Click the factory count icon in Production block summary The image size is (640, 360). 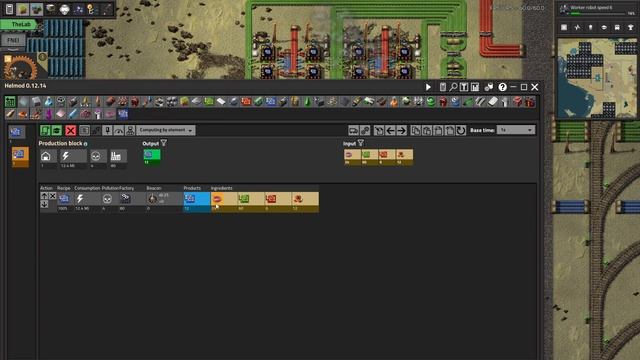point(116,156)
